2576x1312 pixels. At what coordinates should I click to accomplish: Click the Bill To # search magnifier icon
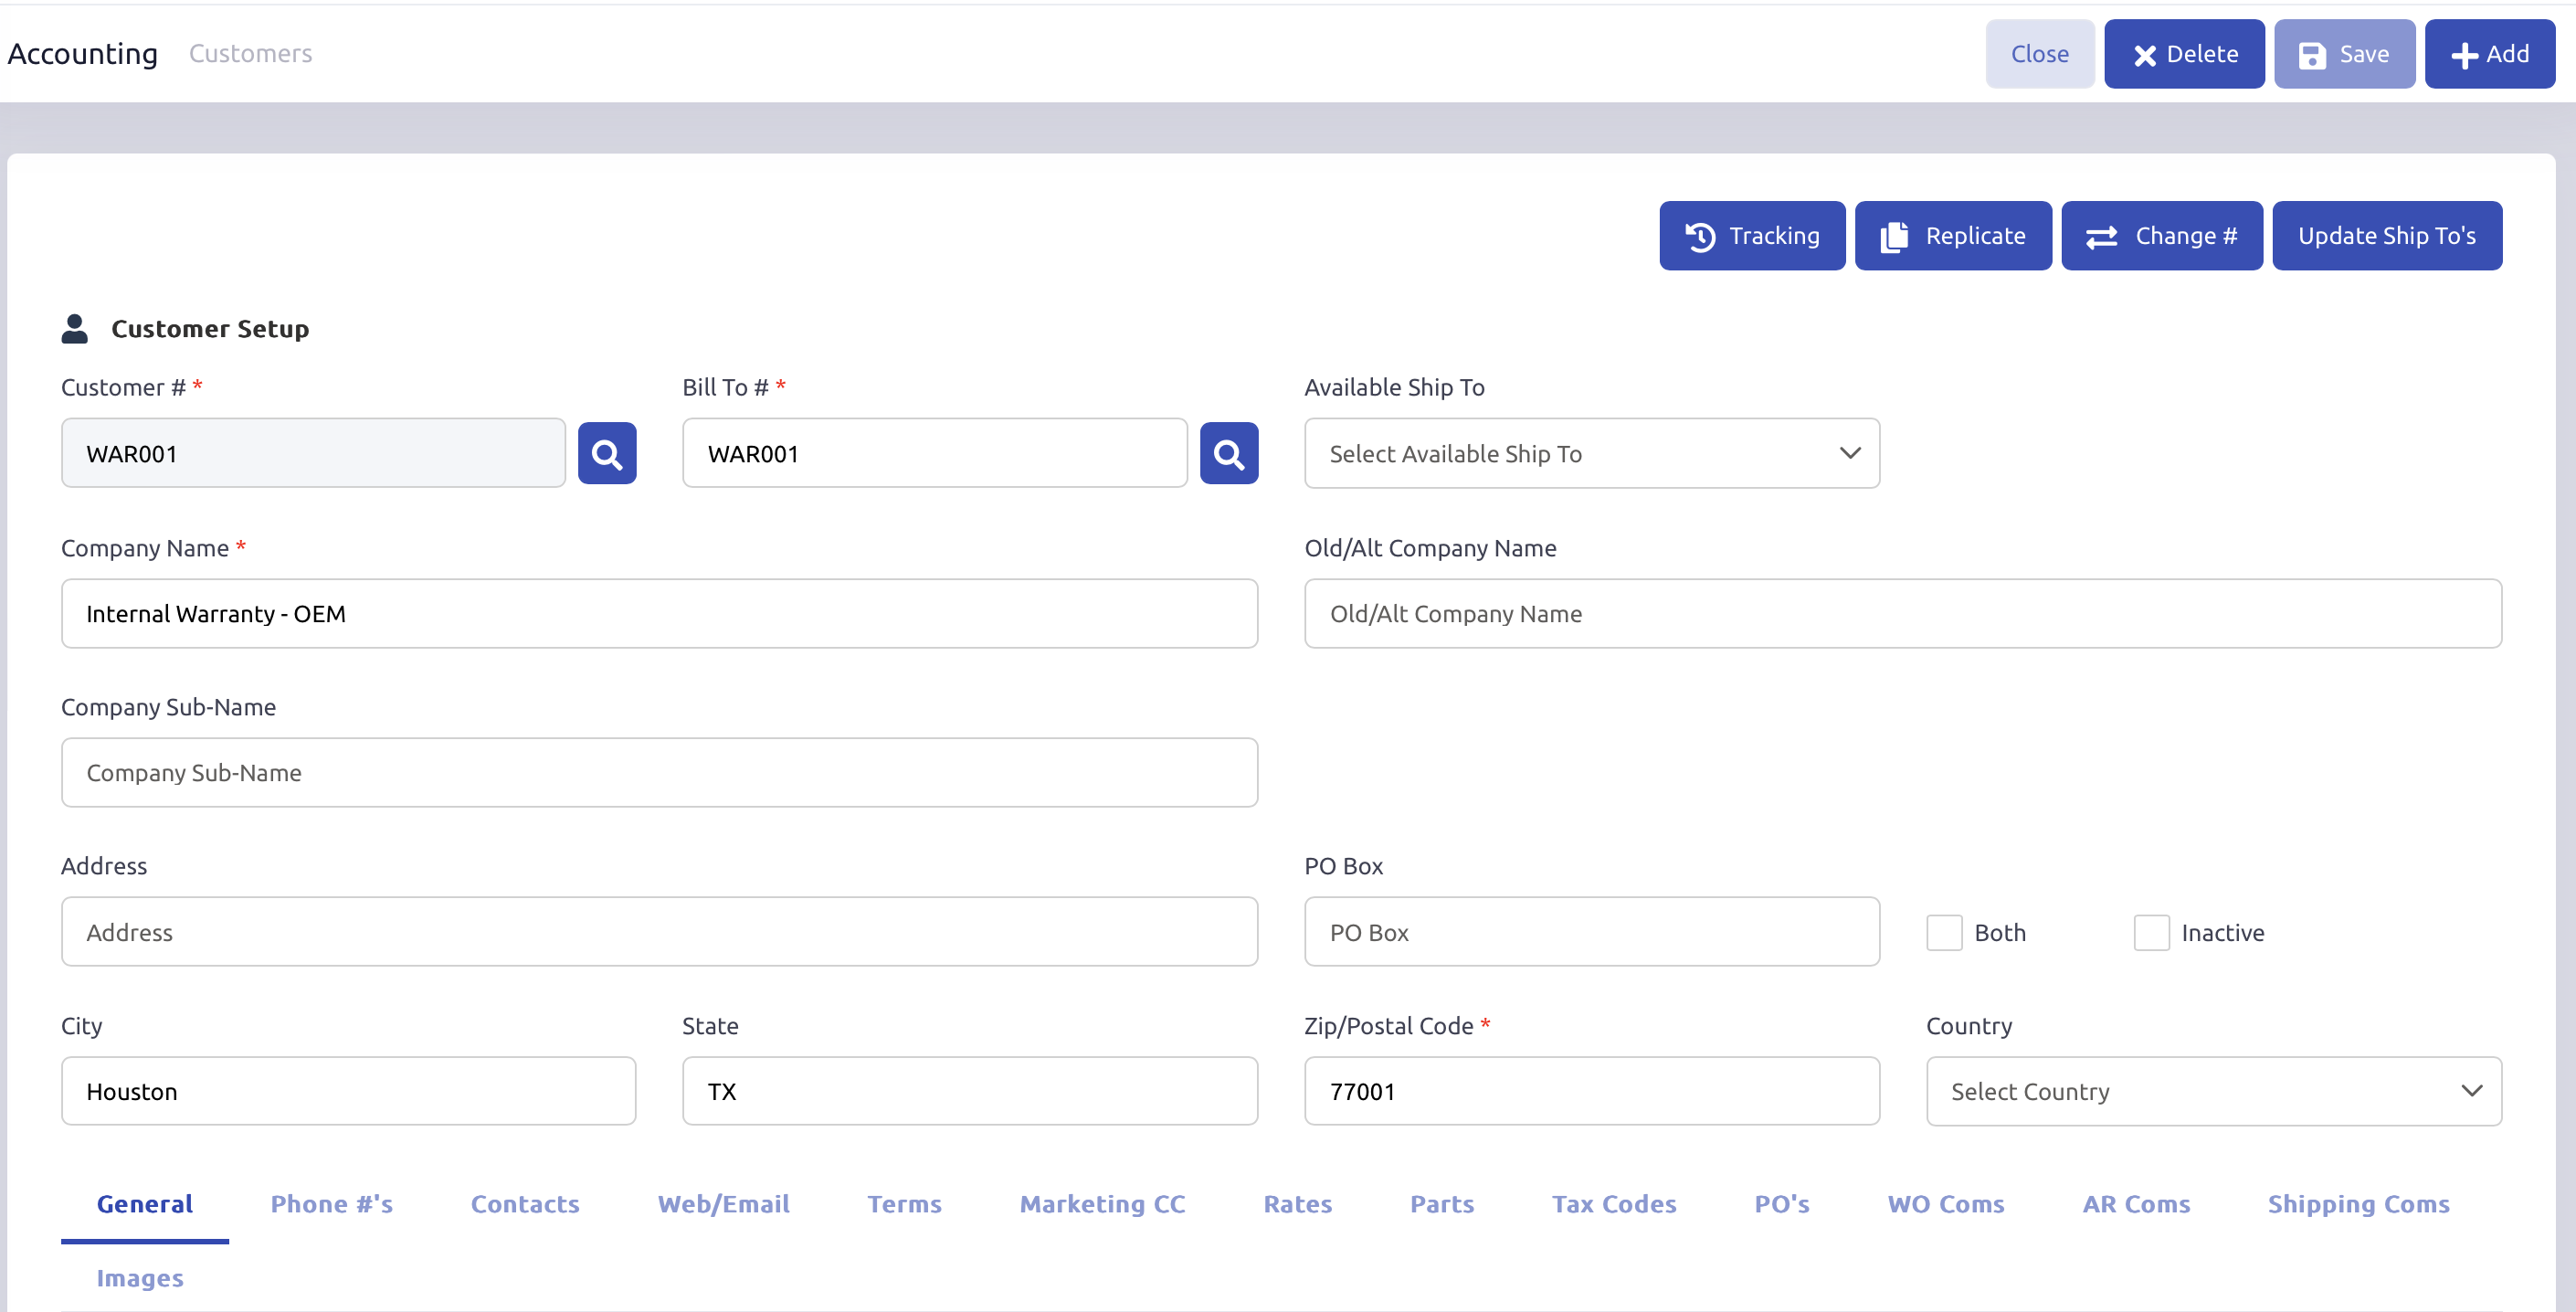click(x=1228, y=454)
